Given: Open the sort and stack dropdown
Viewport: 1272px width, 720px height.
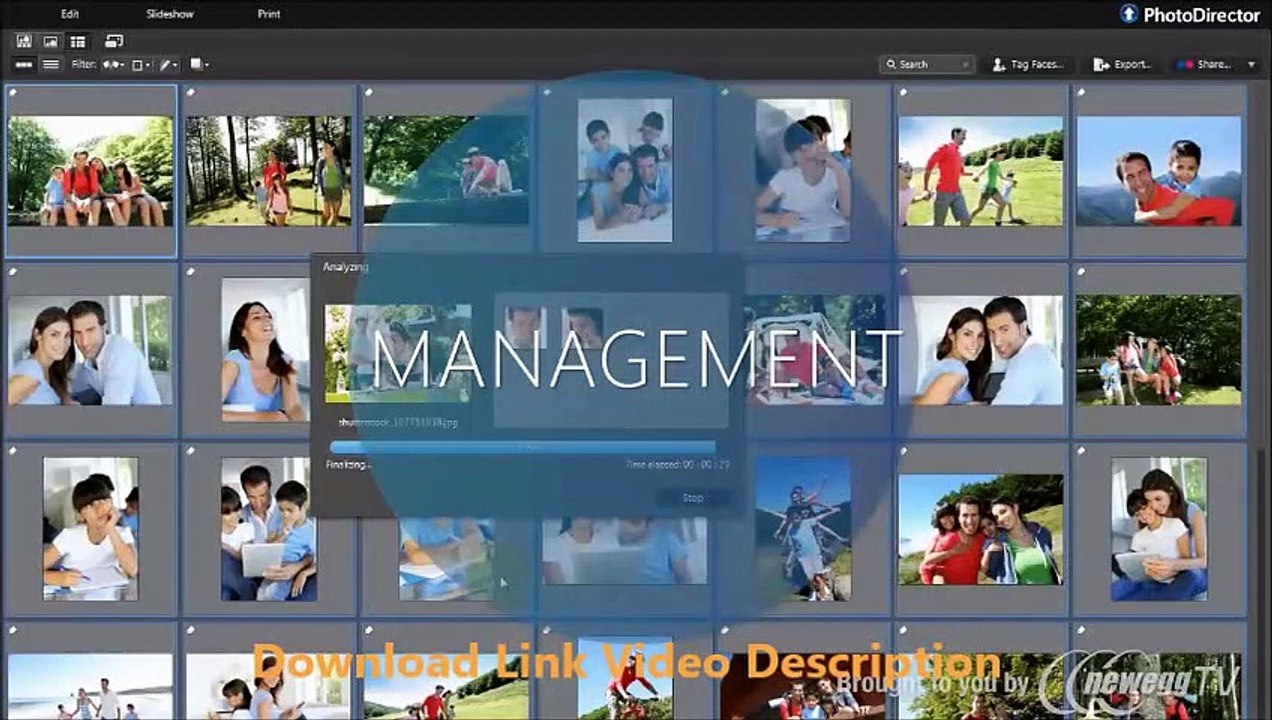Looking at the screenshot, I should point(199,64).
